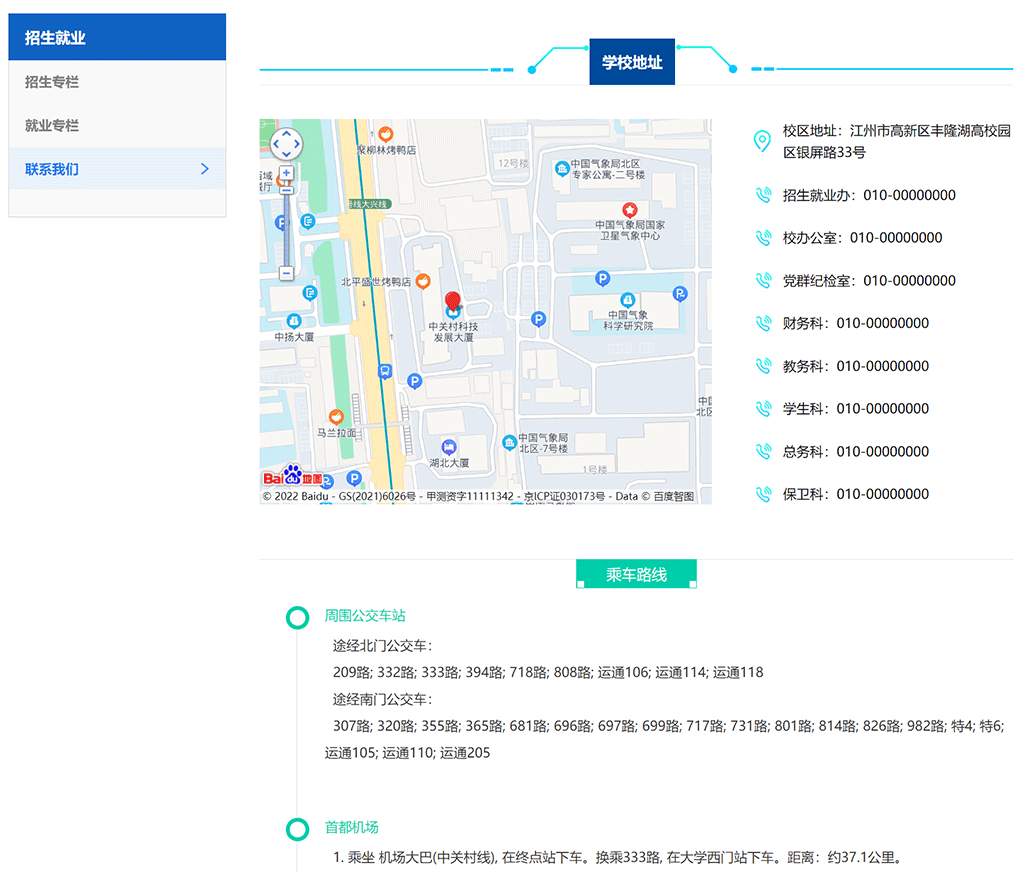Click the 北平盛世烤鸭店 restaurant icon
The height and width of the screenshot is (872, 1024).
coord(423,282)
